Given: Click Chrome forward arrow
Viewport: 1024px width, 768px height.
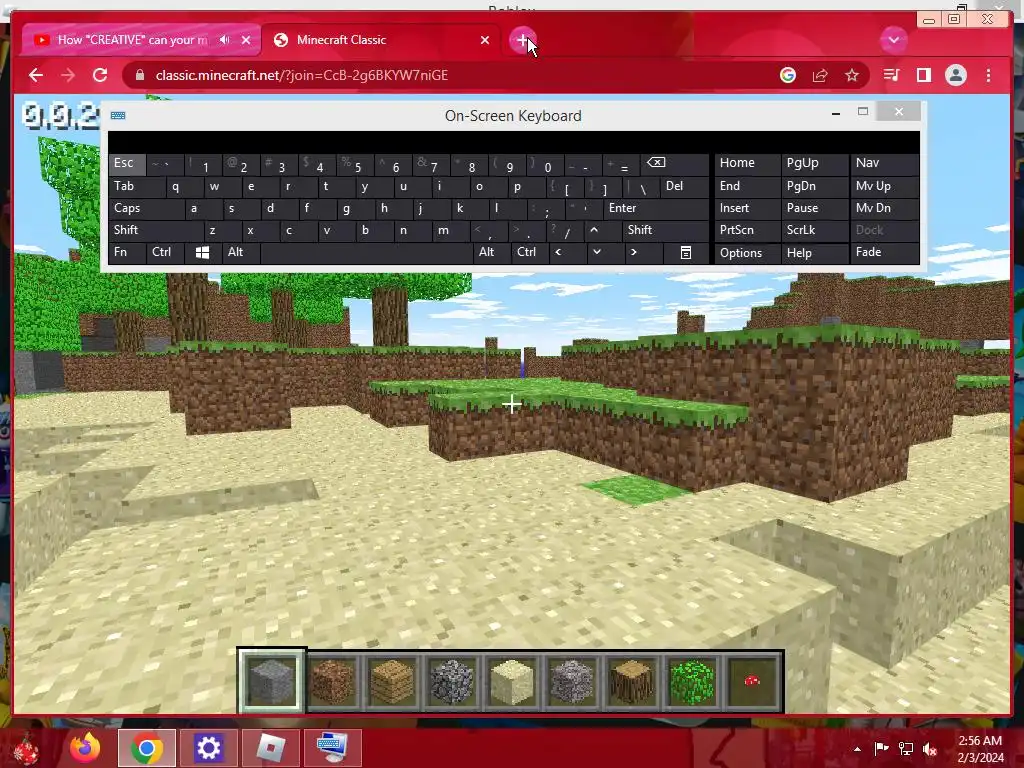Looking at the screenshot, I should pos(68,75).
